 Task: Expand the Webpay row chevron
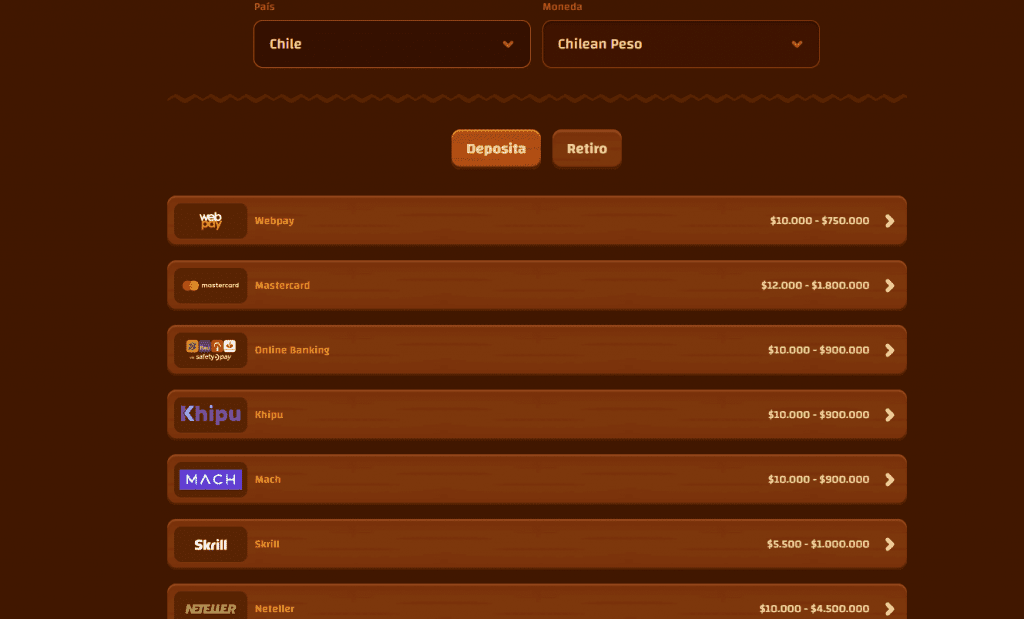click(x=888, y=221)
